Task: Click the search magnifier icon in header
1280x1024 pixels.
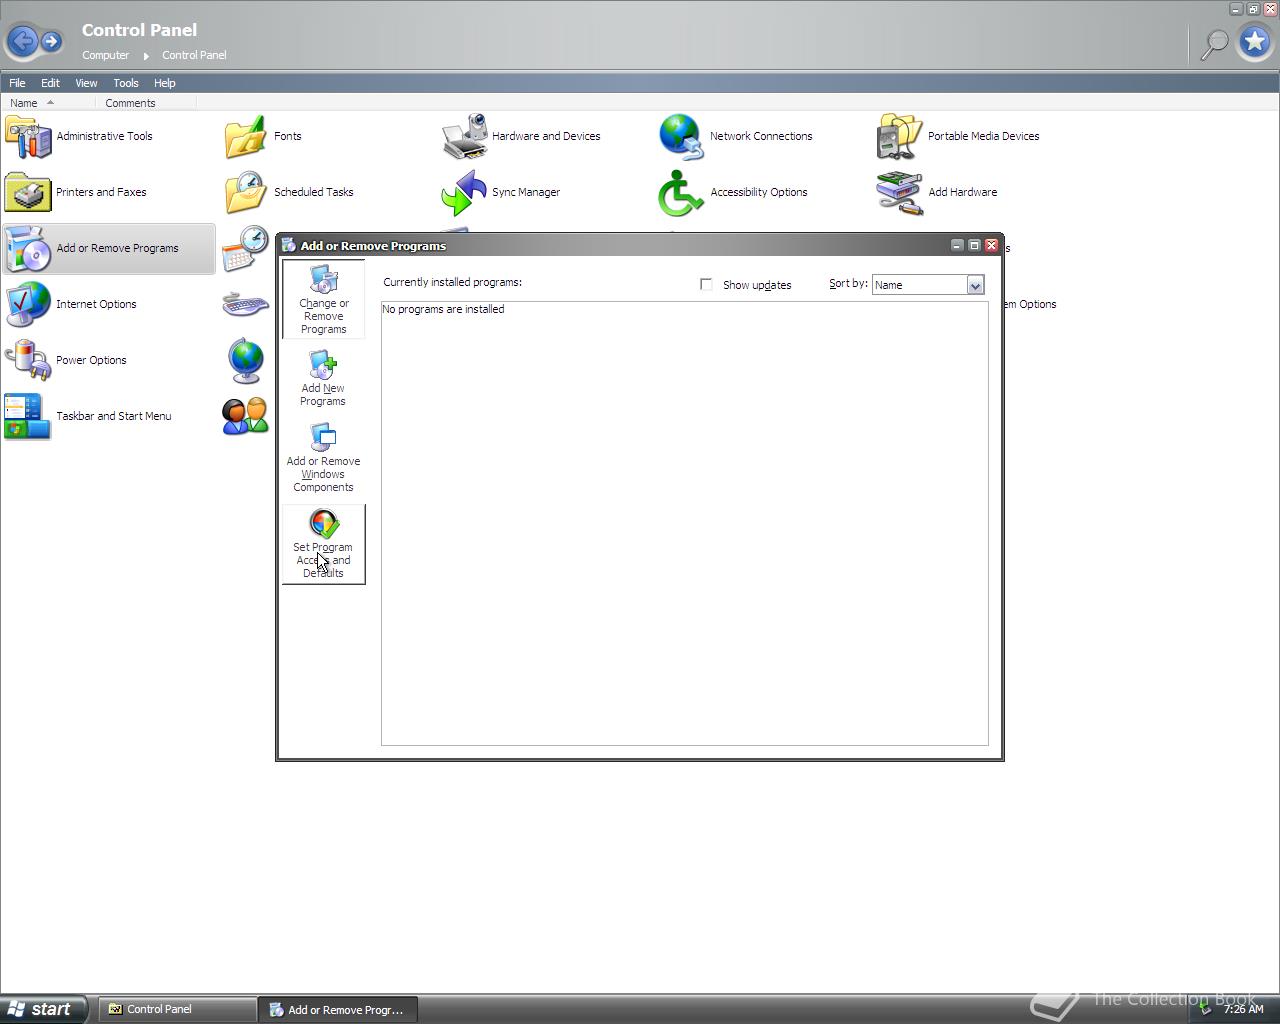Action: point(1214,43)
